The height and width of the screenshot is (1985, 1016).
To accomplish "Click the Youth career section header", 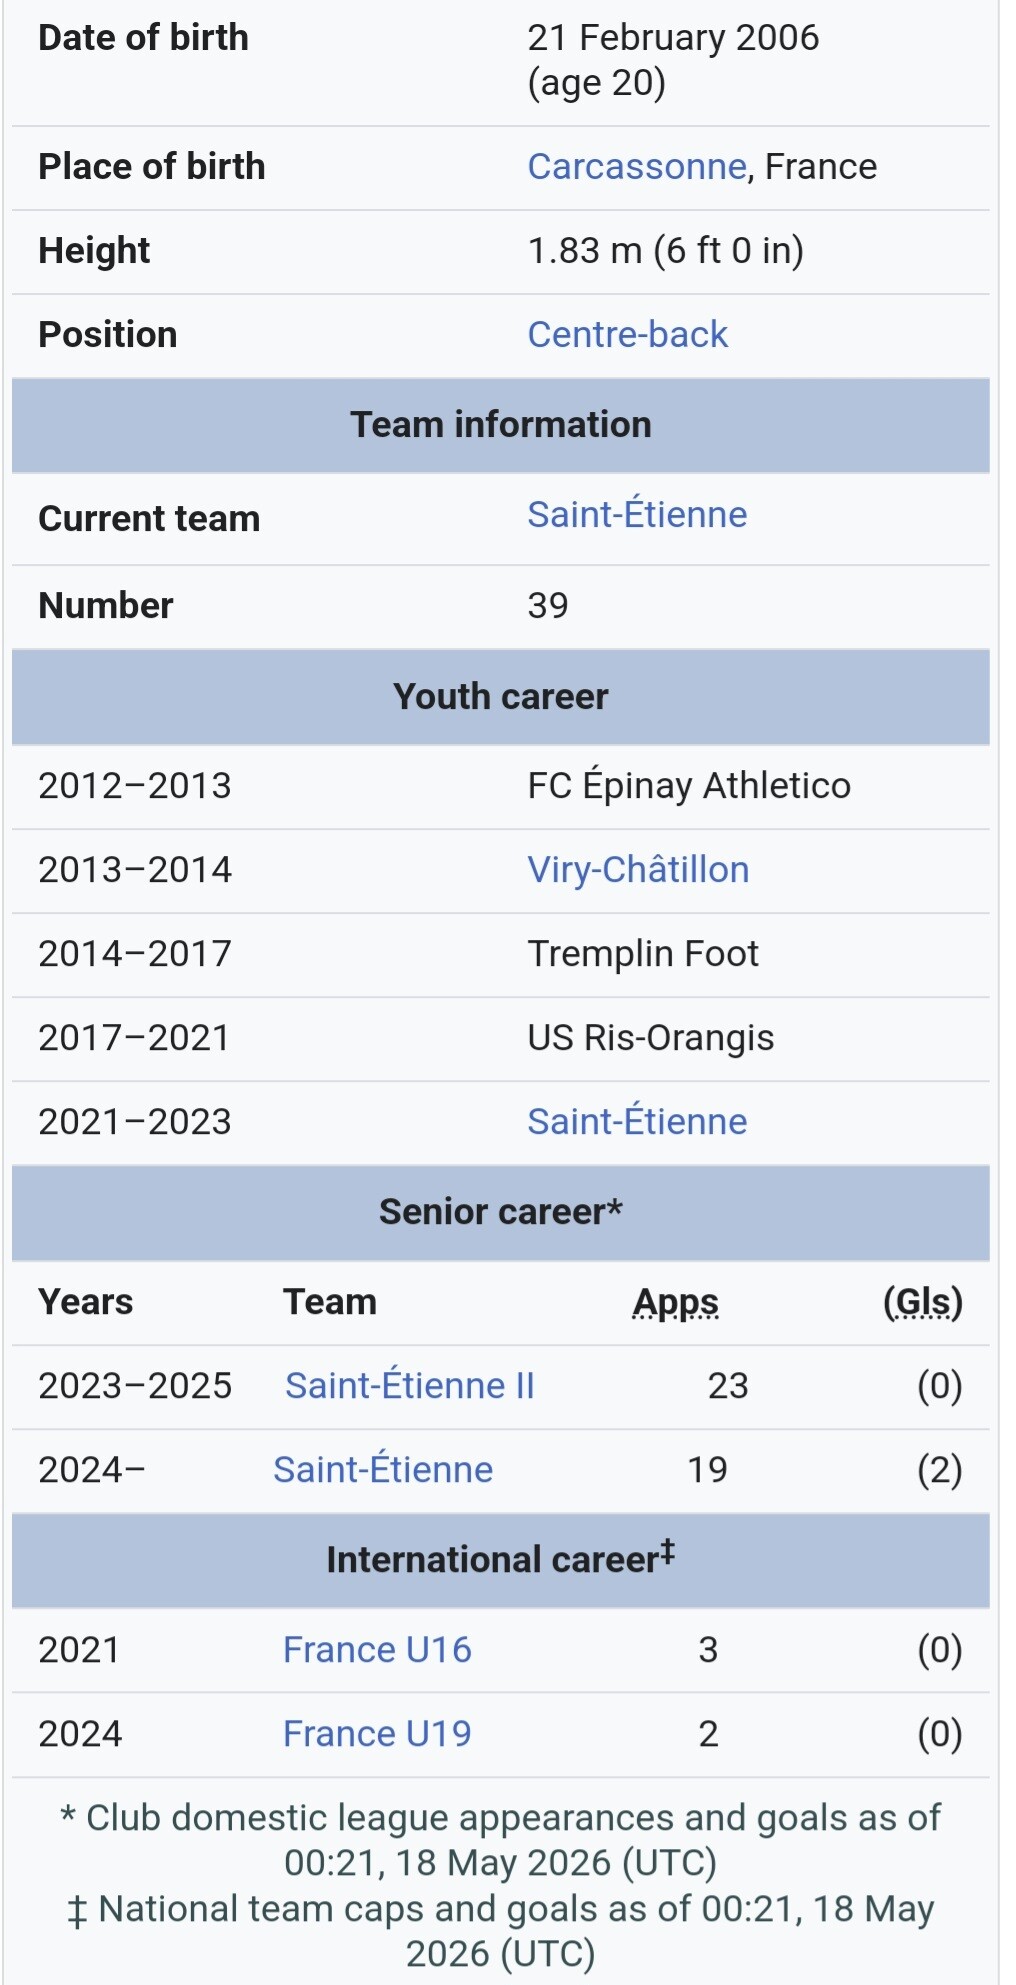I will (501, 697).
